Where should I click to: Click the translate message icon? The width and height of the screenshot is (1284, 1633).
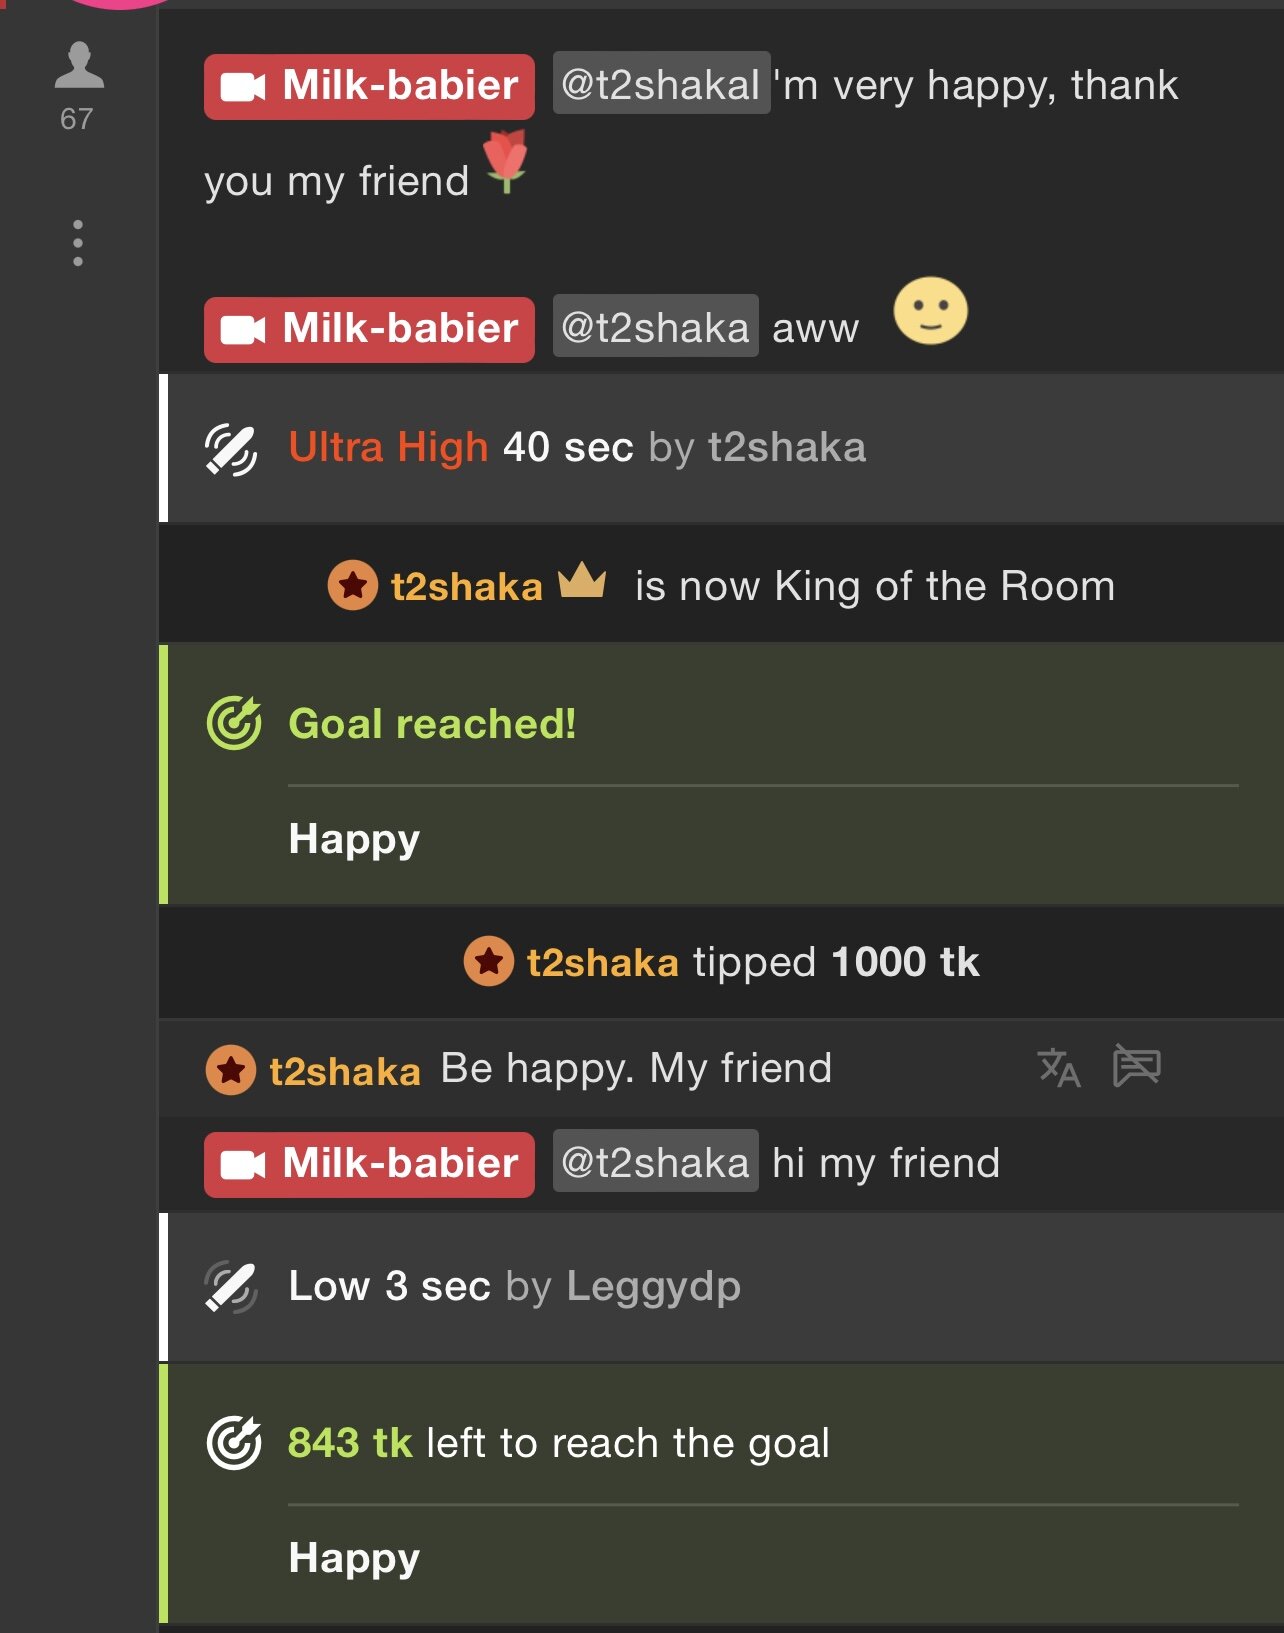point(1058,1067)
